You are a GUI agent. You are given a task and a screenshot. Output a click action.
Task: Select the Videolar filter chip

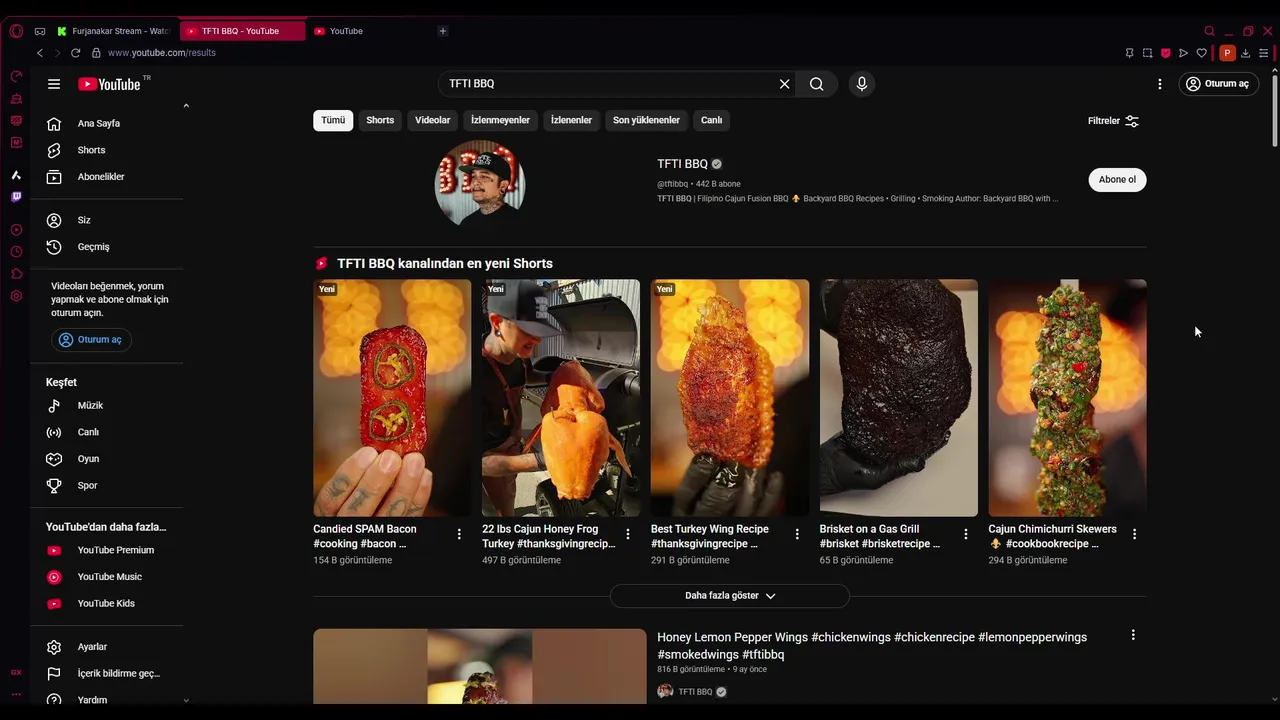tap(433, 120)
